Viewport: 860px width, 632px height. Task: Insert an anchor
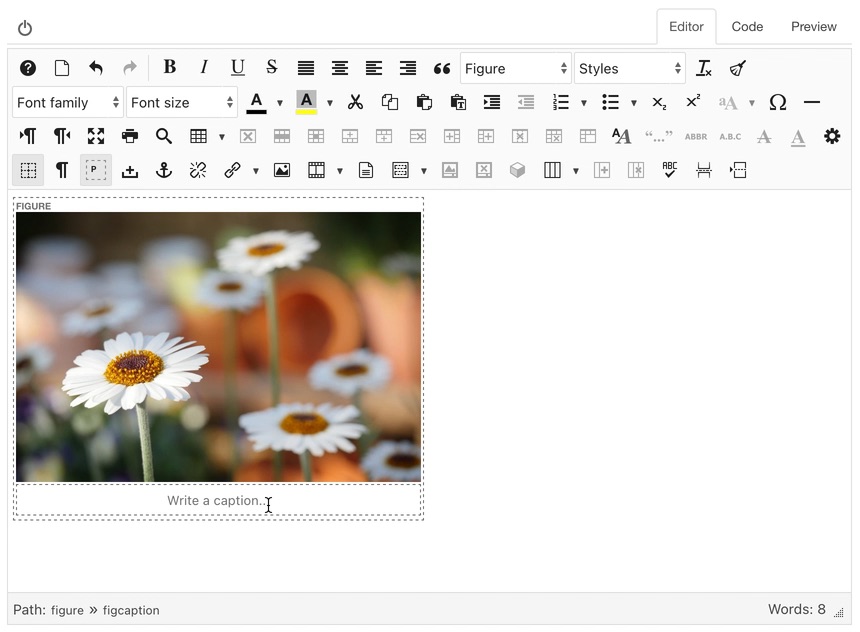(164, 170)
